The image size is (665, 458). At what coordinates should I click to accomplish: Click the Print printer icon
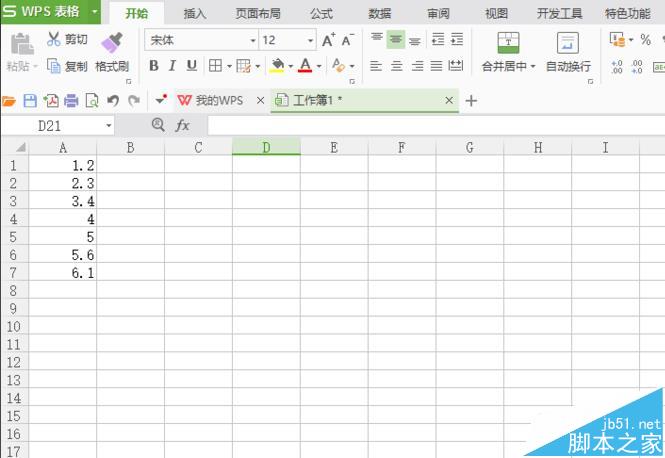coord(71,101)
